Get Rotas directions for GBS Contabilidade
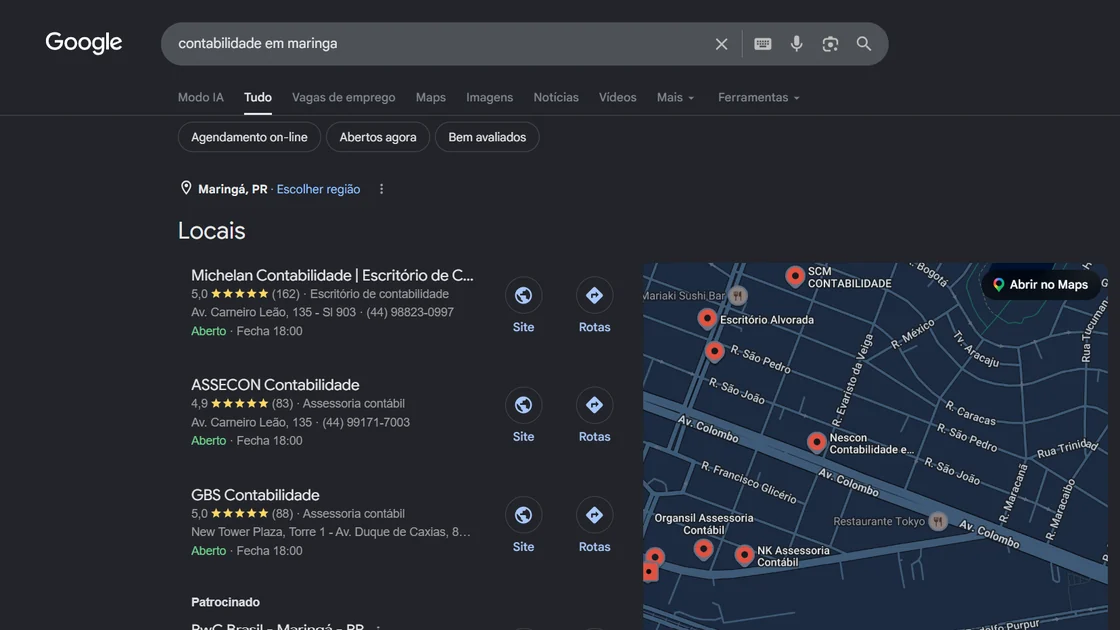Image resolution: width=1120 pixels, height=630 pixels. 594,515
